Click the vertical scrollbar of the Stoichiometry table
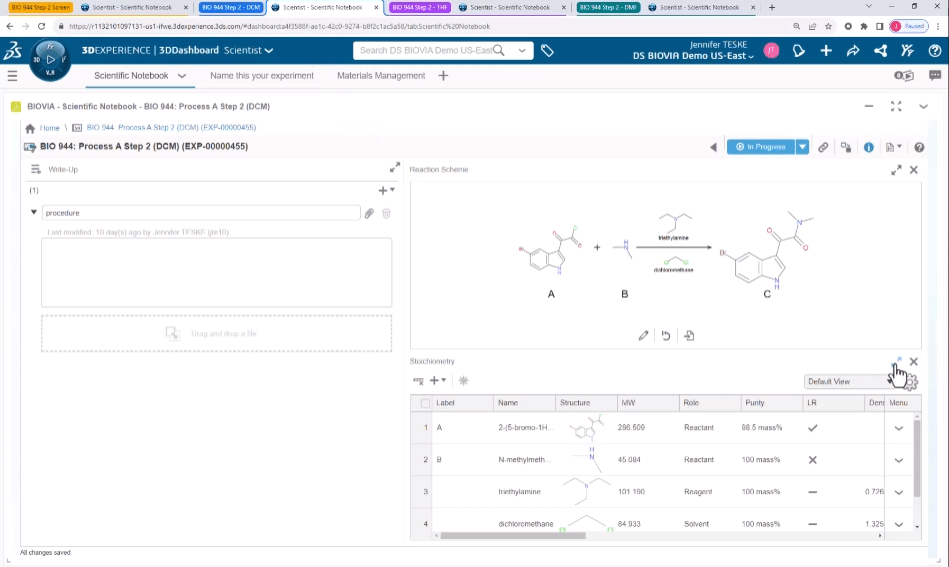Viewport: 949px width, 567px height. pos(917,457)
